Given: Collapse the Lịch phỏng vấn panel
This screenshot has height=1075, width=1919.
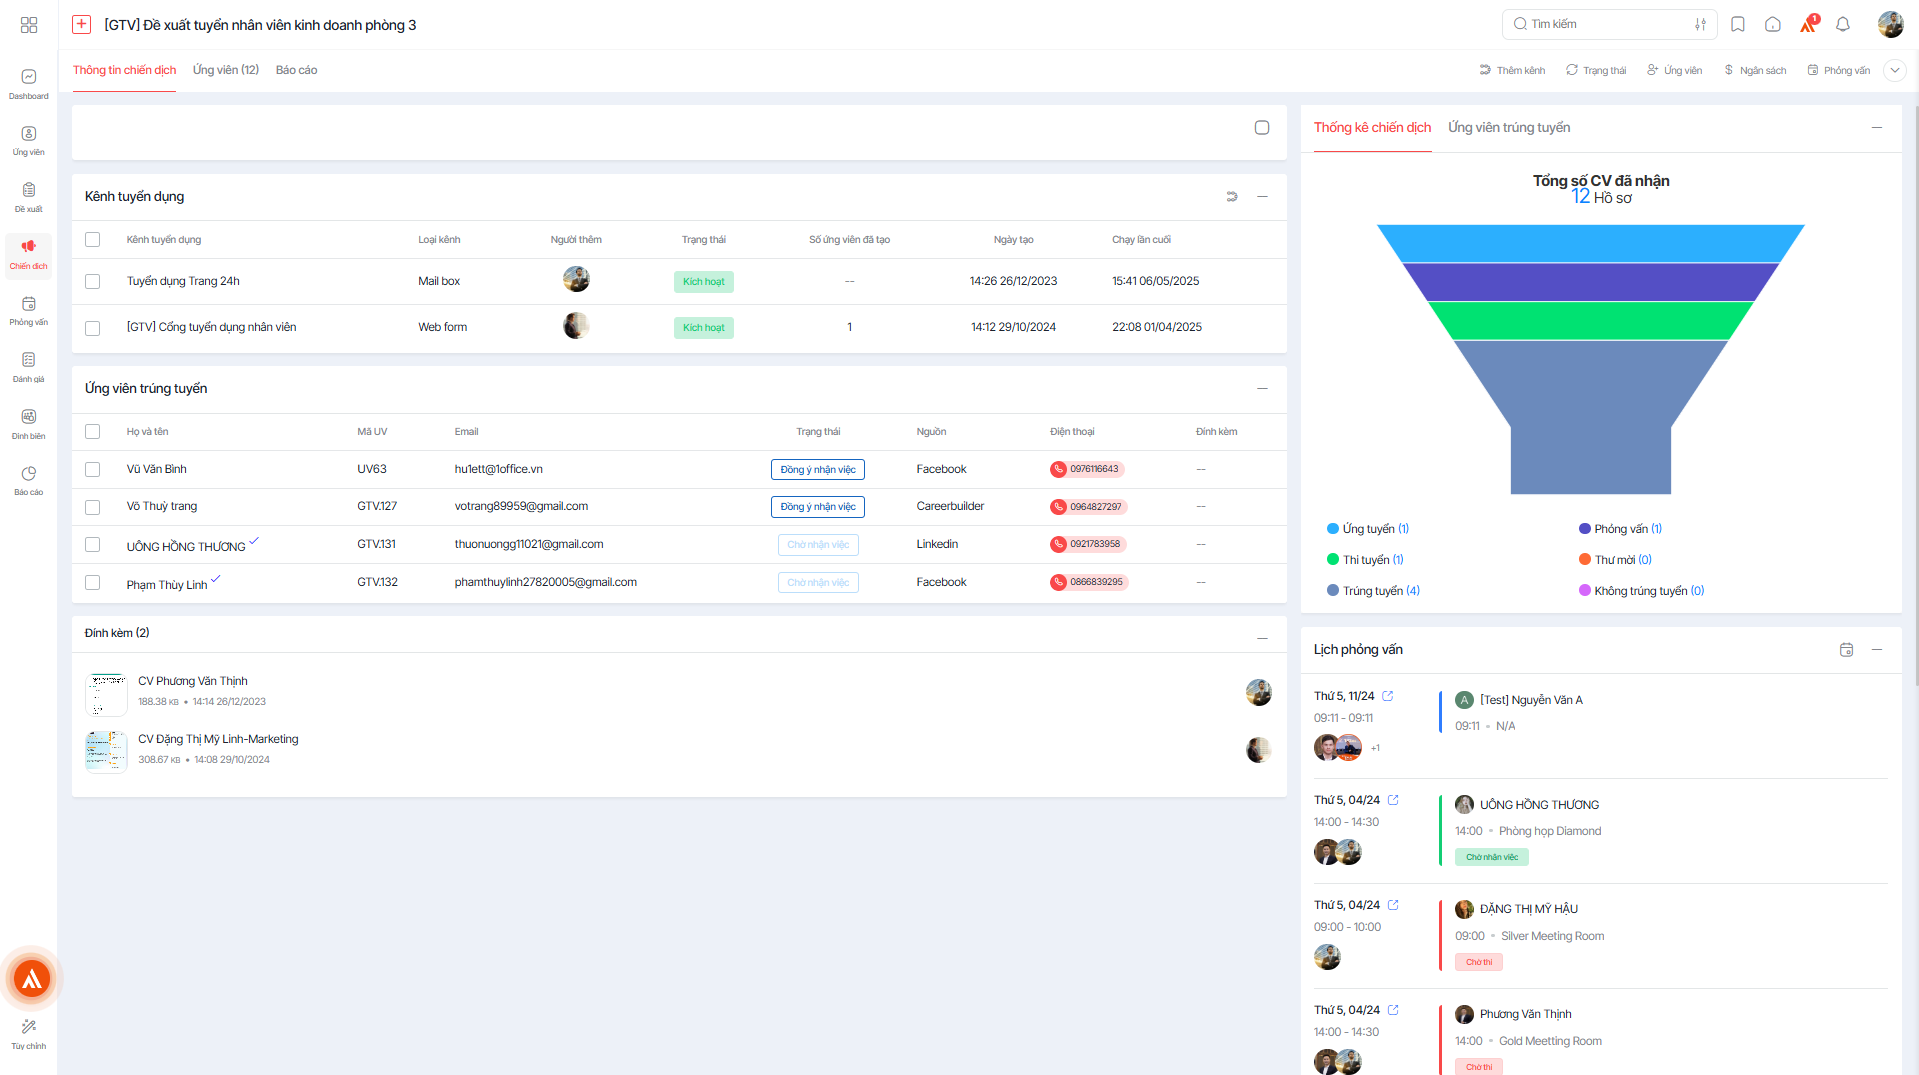Looking at the screenshot, I should pyautogui.click(x=1877, y=650).
